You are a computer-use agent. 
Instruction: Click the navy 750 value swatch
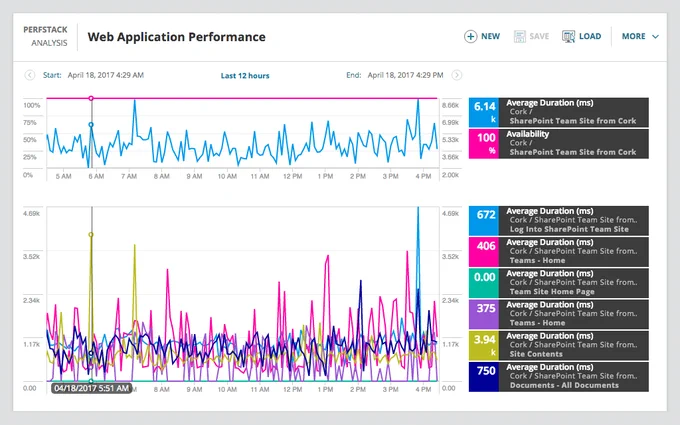coord(484,377)
